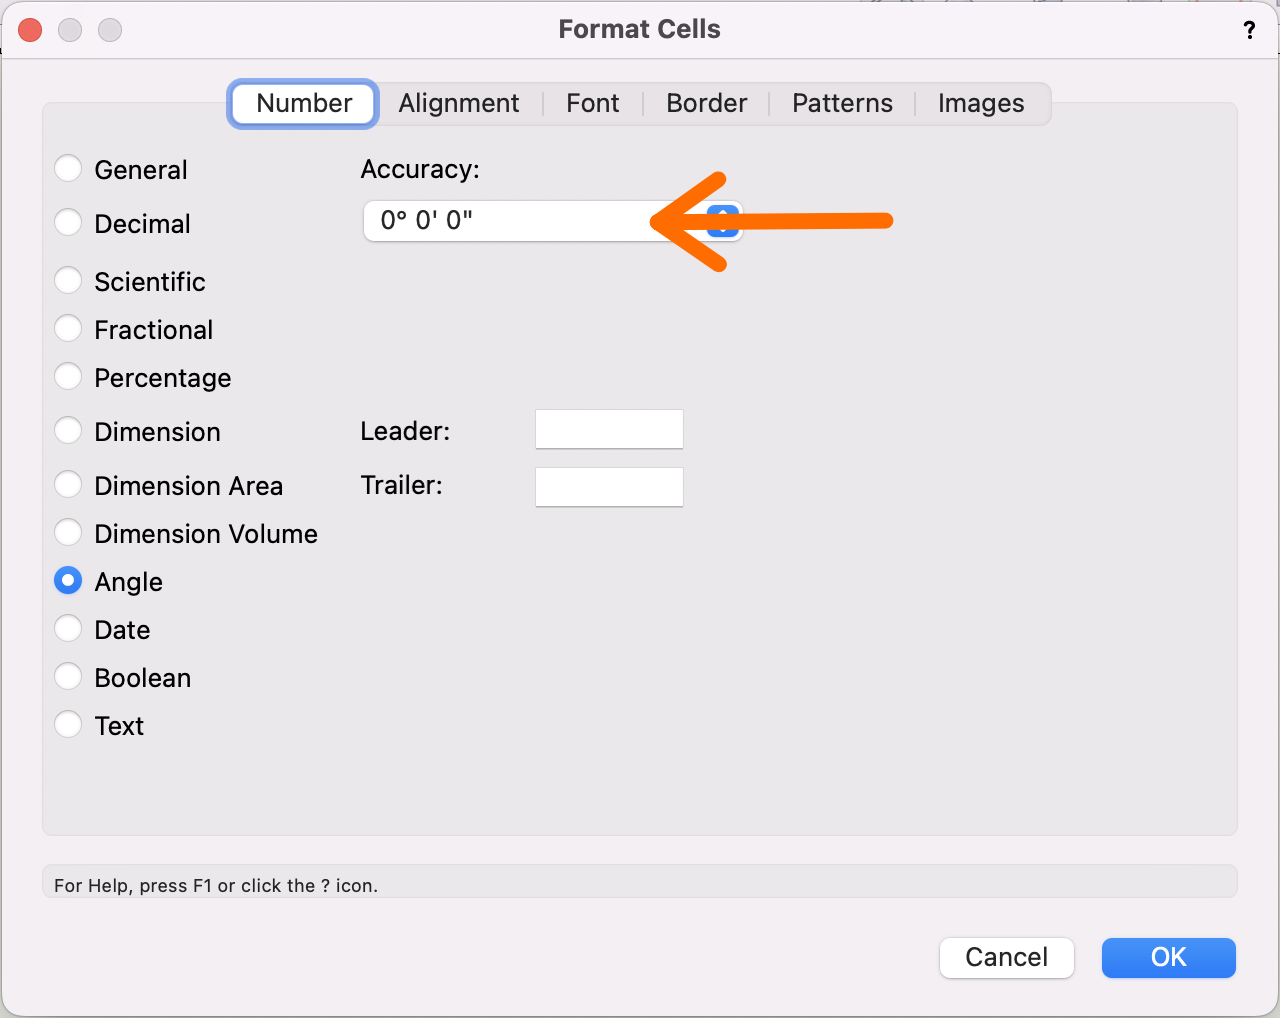The width and height of the screenshot is (1280, 1018).
Task: Choose the Date format option
Action: (x=68, y=629)
